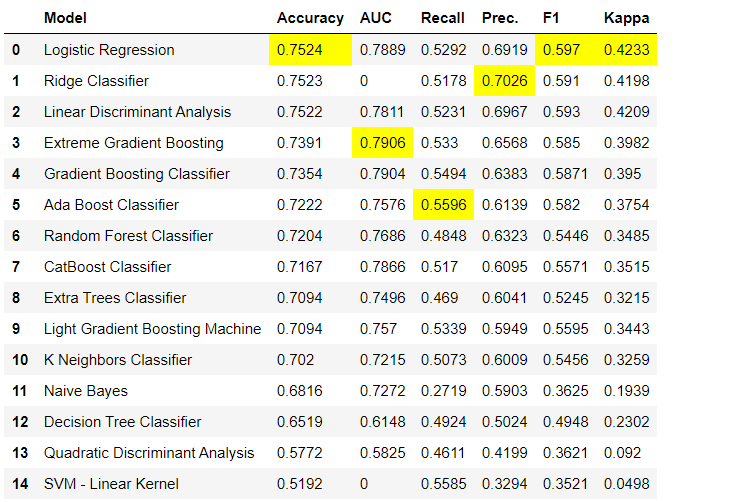Select the highlighted Recall value 0.5596
This screenshot has height=502, width=731.
[x=443, y=205]
